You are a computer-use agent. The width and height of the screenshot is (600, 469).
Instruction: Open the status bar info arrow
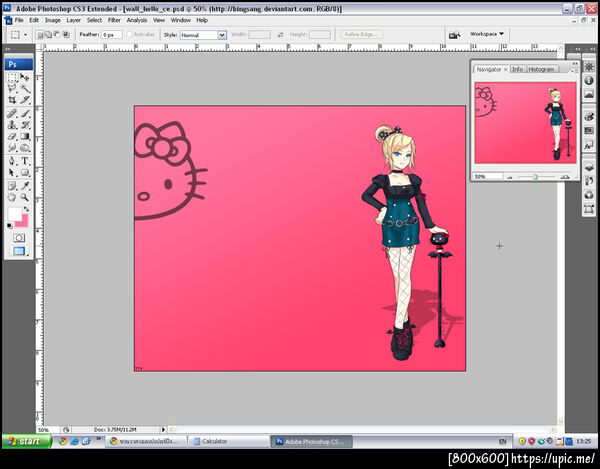click(x=164, y=430)
